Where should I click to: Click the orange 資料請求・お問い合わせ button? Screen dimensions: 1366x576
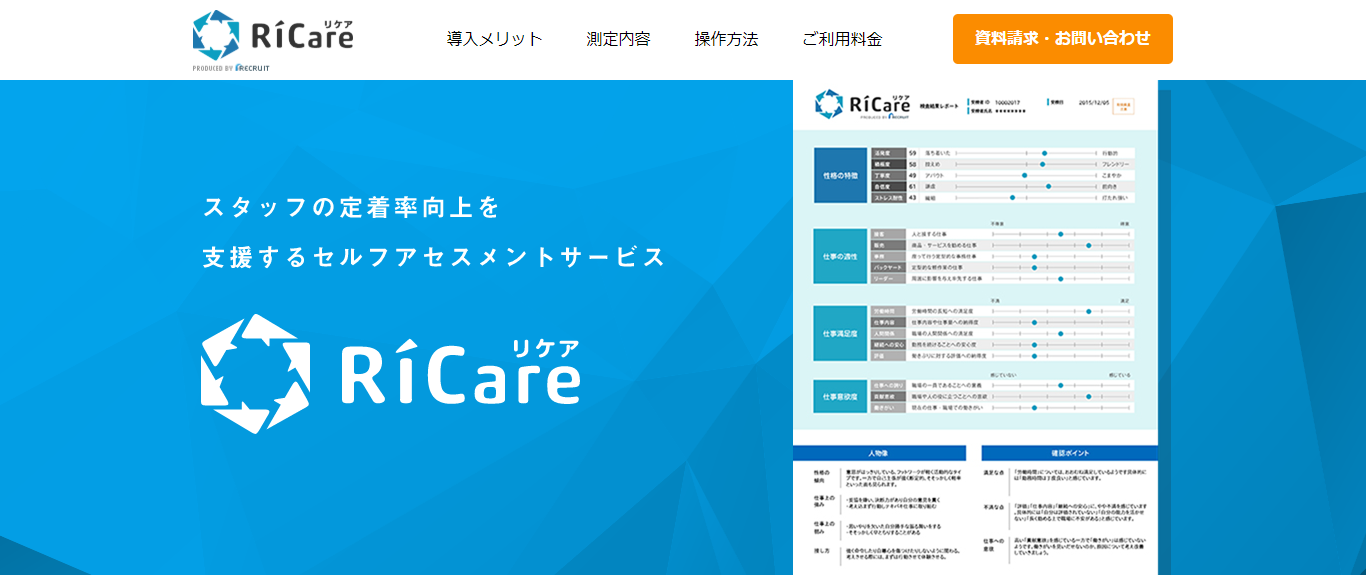[1063, 39]
